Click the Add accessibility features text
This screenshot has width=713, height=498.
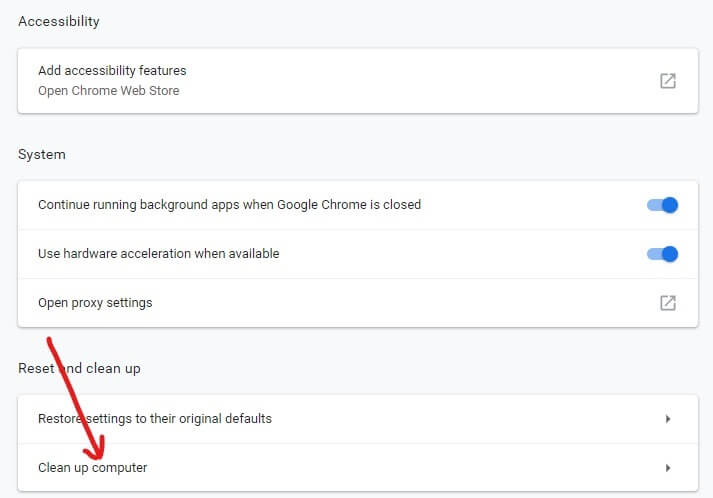point(112,71)
